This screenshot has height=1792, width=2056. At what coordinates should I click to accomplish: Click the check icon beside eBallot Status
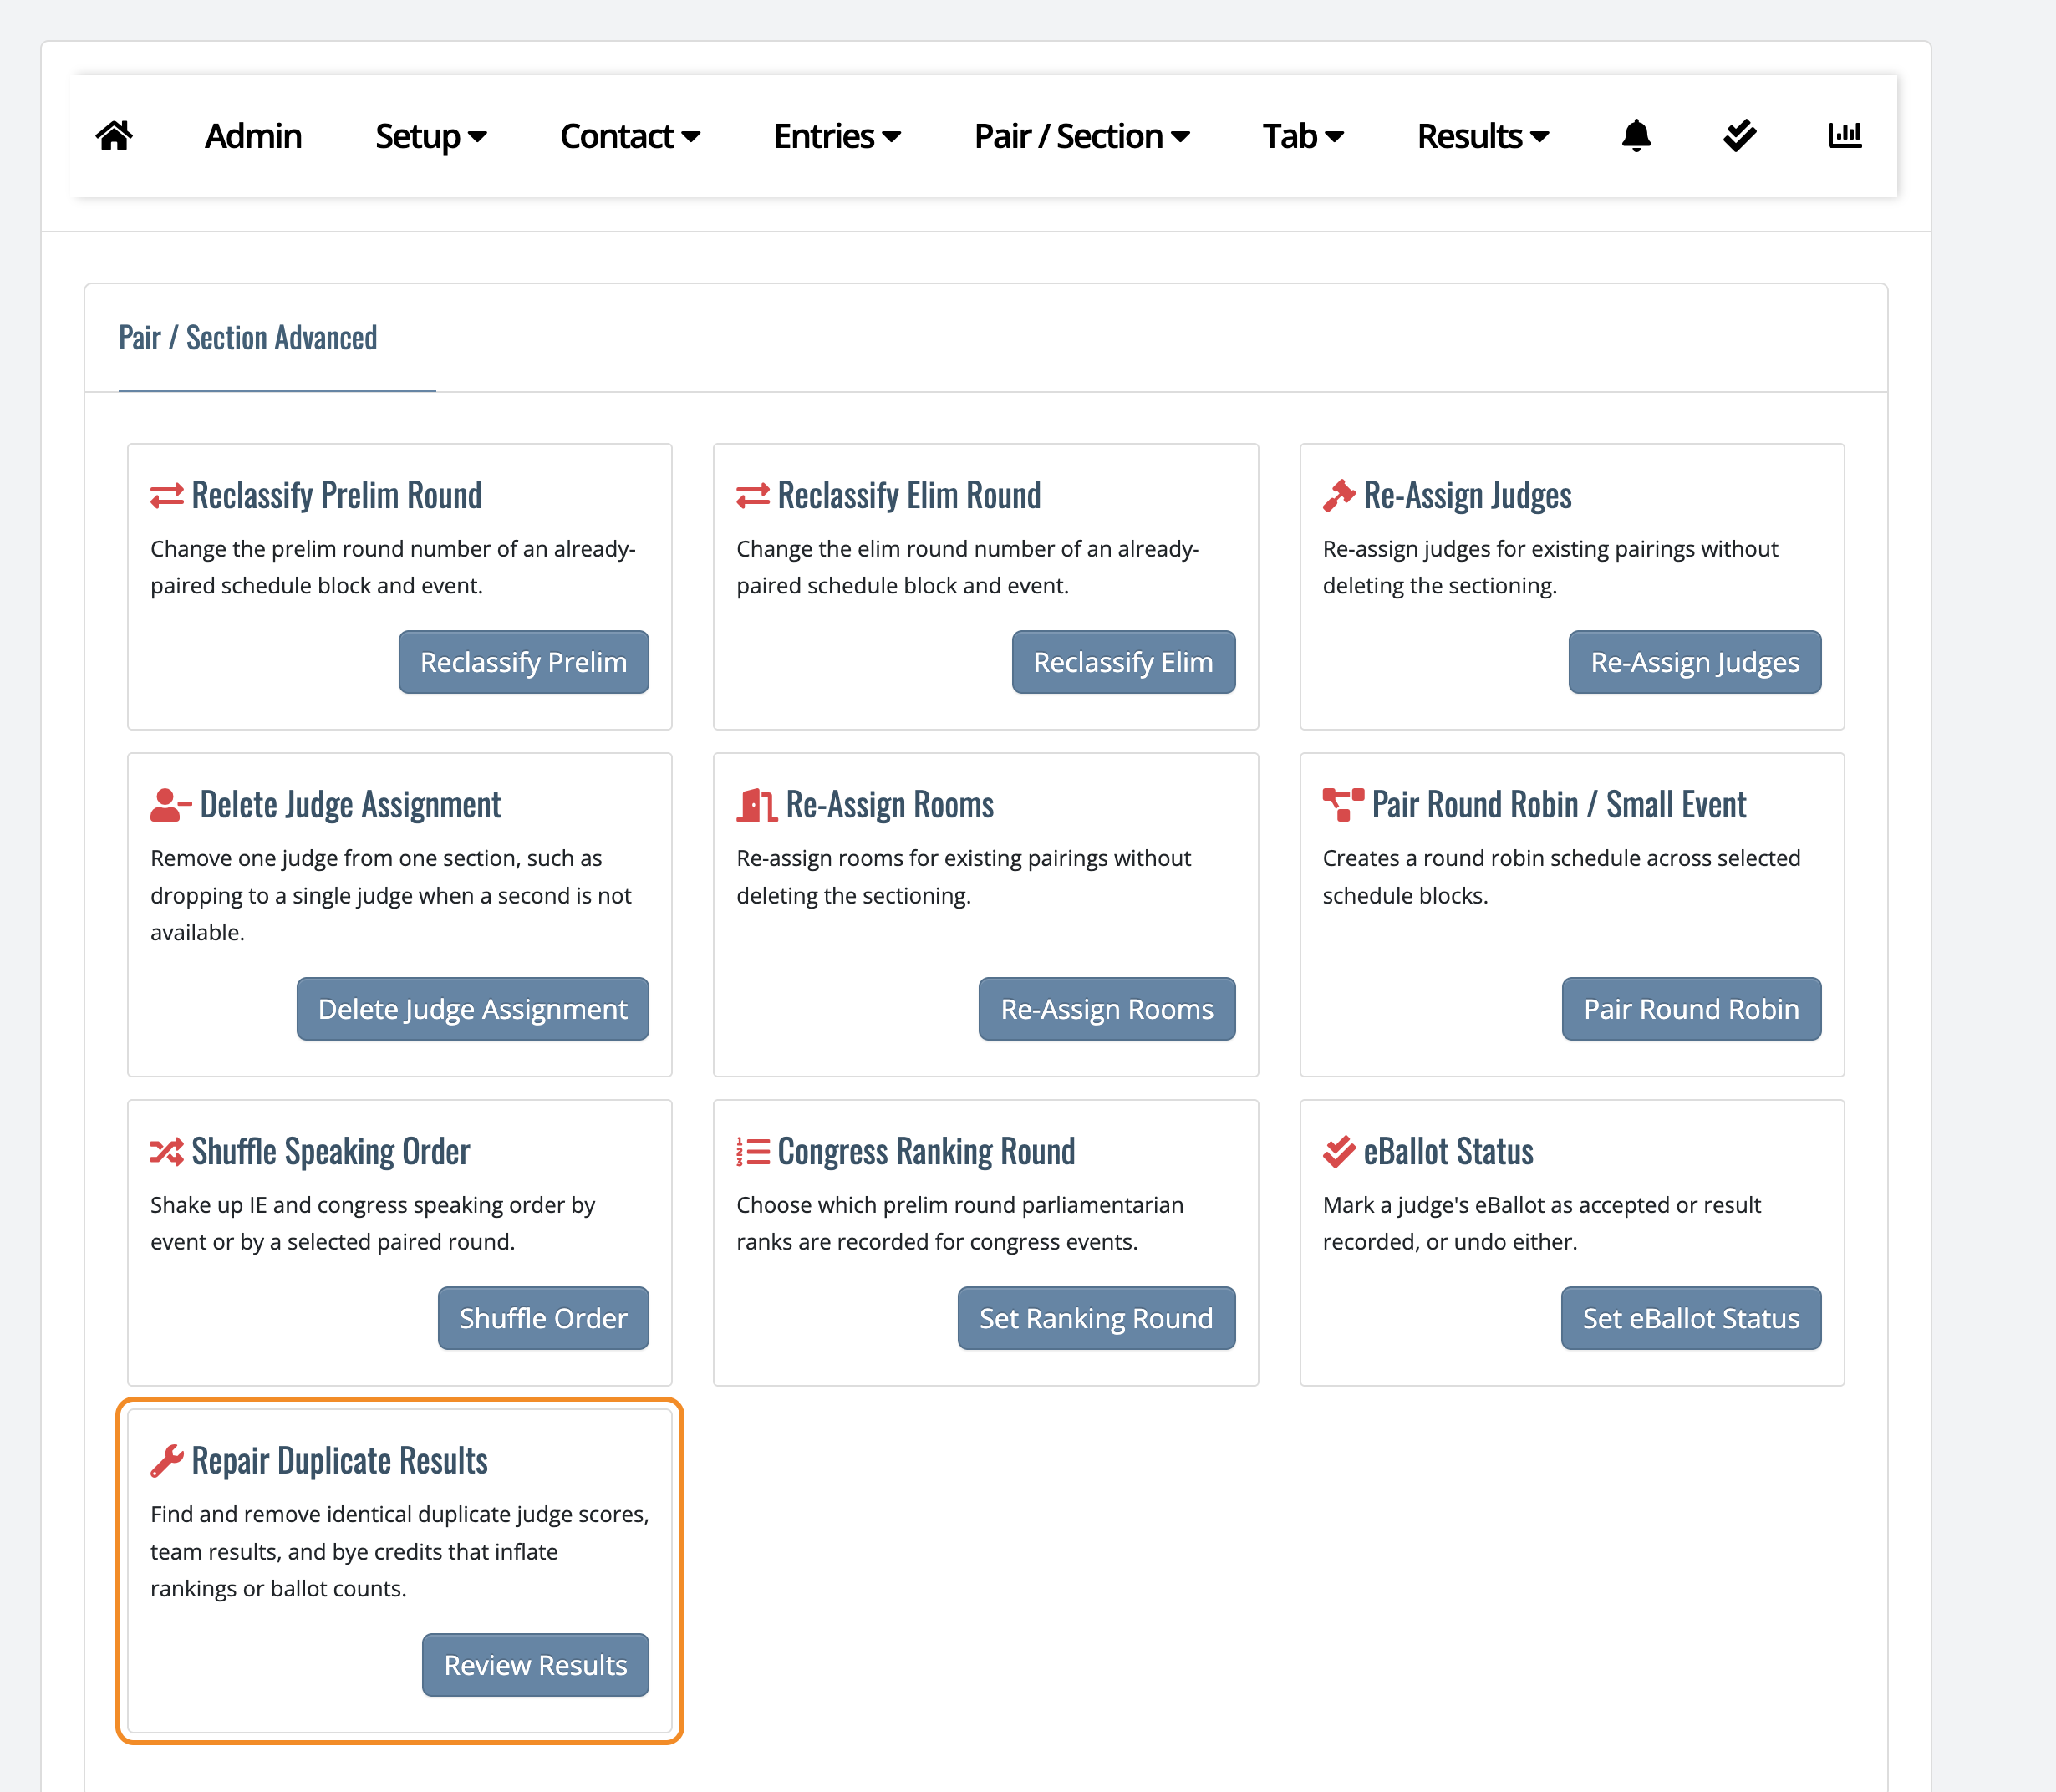click(x=1339, y=1152)
